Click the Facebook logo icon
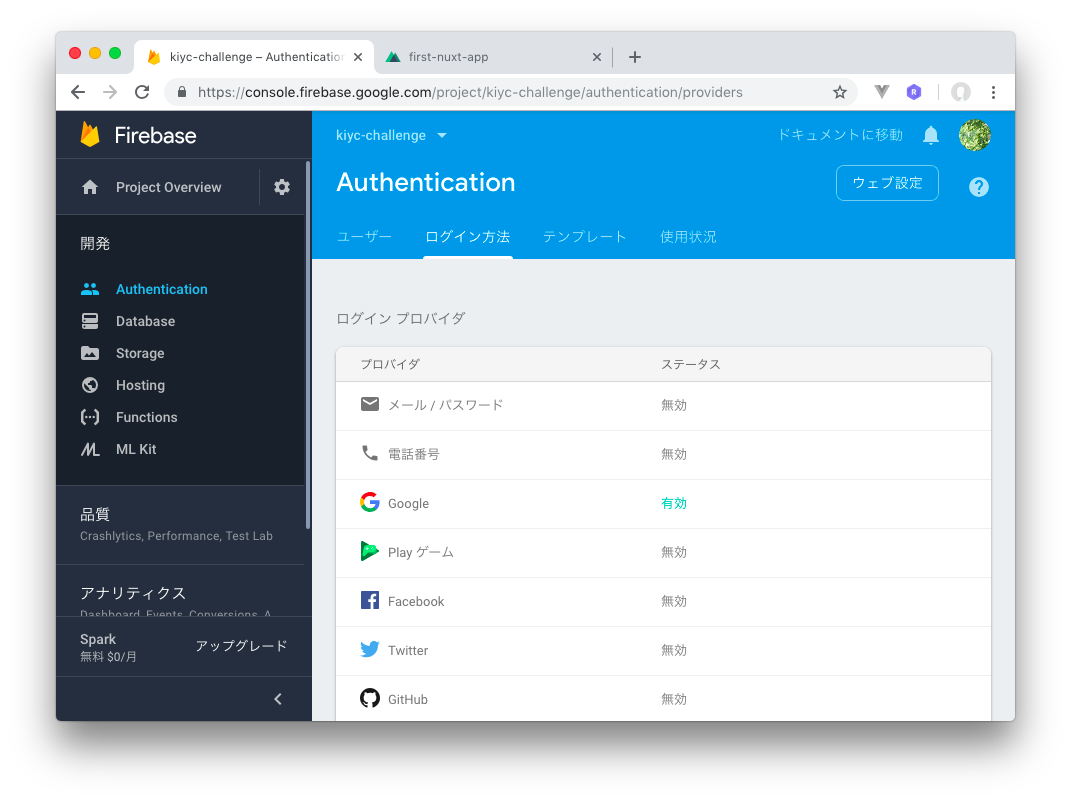Screen dimensions: 1071x801 click(370, 600)
